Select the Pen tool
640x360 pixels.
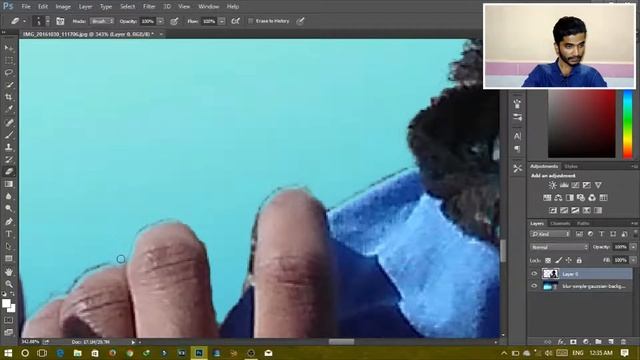pyautogui.click(x=9, y=222)
